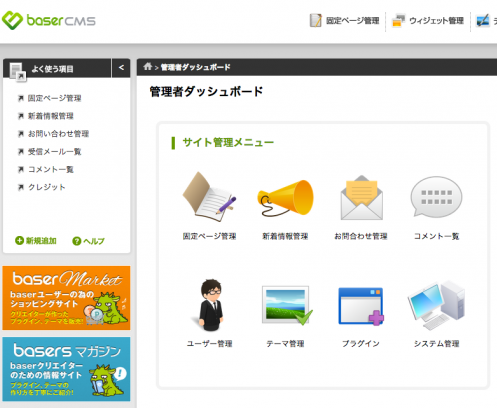The image size is (497, 408).
Task: Click arrow icon beside クレジット sidebar item
Action: point(21,187)
